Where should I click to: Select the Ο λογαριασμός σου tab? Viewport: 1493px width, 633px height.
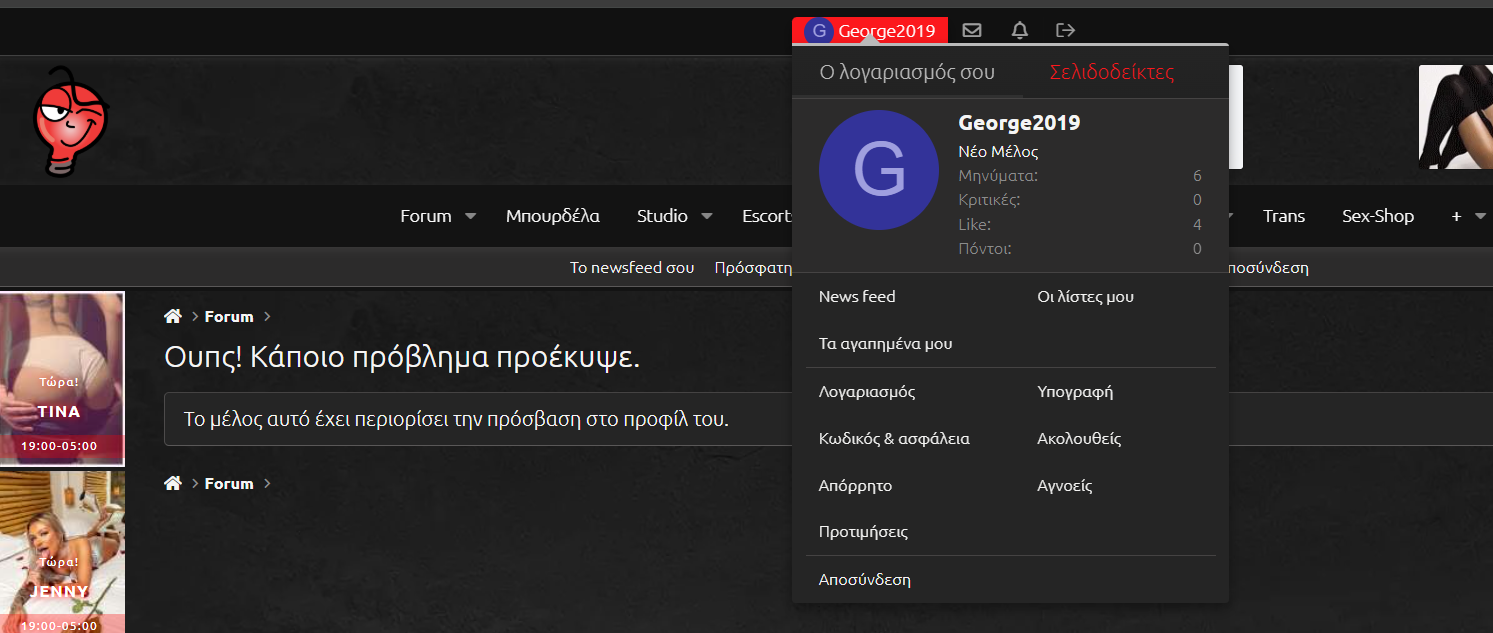(x=907, y=72)
